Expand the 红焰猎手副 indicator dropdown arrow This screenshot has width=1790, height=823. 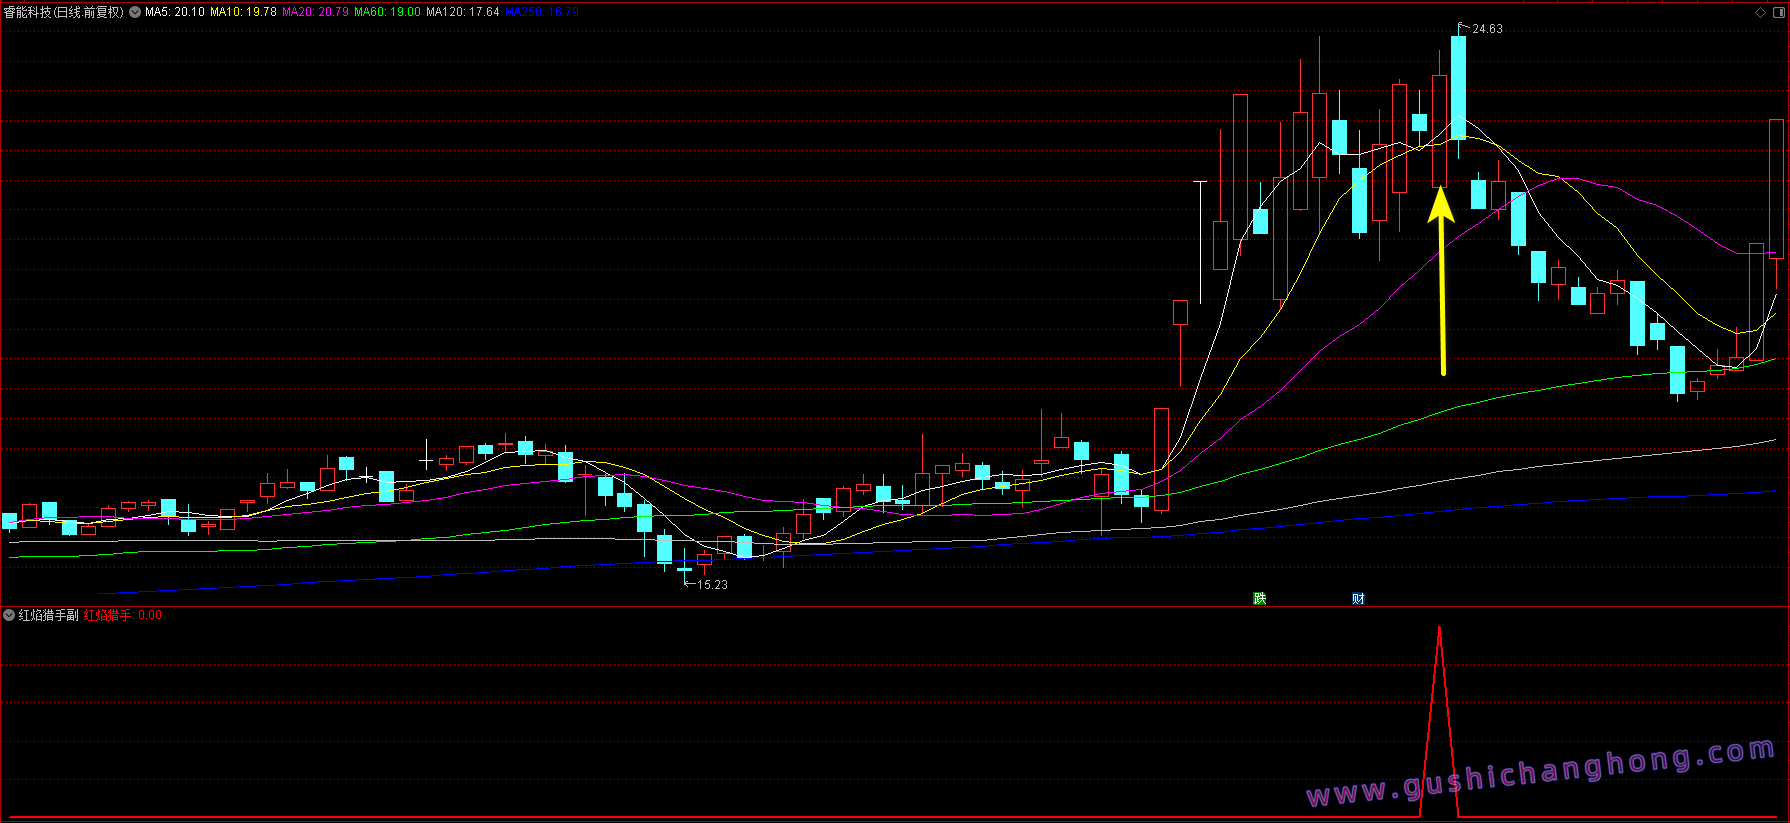tap(9, 615)
